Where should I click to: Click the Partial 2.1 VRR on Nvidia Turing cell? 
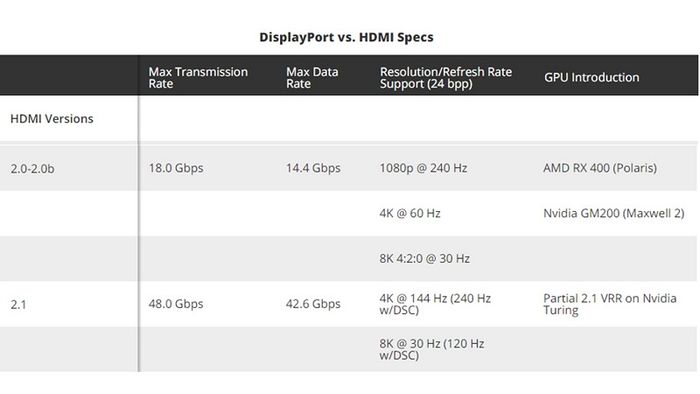click(610, 304)
